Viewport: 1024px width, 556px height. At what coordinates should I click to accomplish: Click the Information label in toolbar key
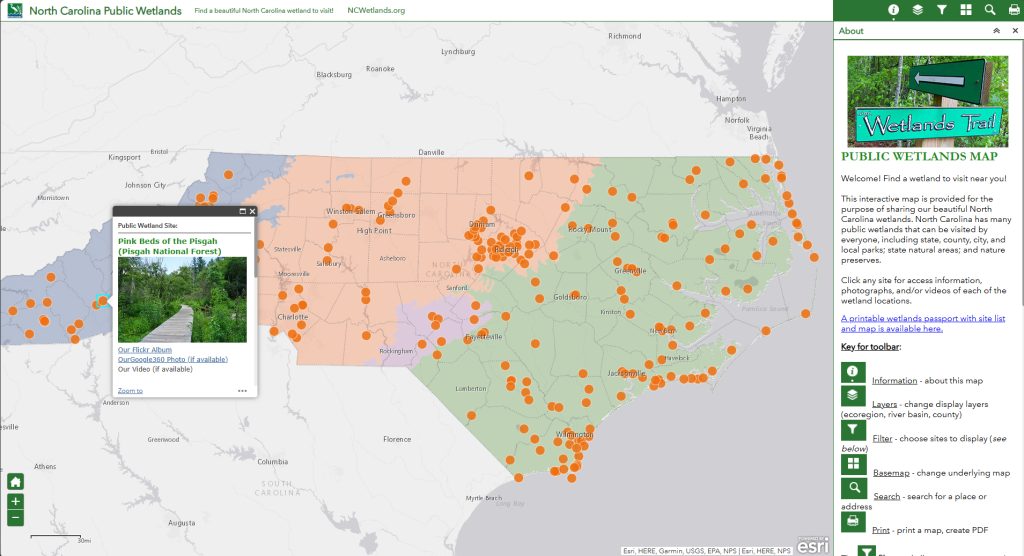tap(894, 380)
